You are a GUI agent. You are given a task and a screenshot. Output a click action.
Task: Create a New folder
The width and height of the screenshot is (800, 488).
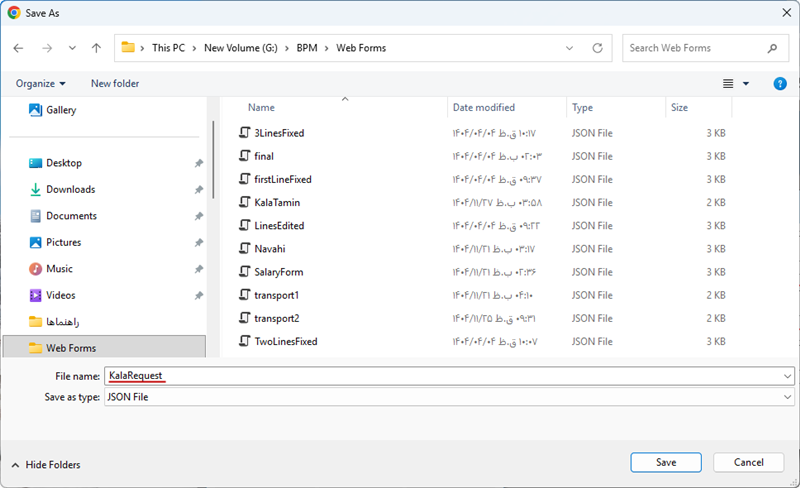coord(115,84)
